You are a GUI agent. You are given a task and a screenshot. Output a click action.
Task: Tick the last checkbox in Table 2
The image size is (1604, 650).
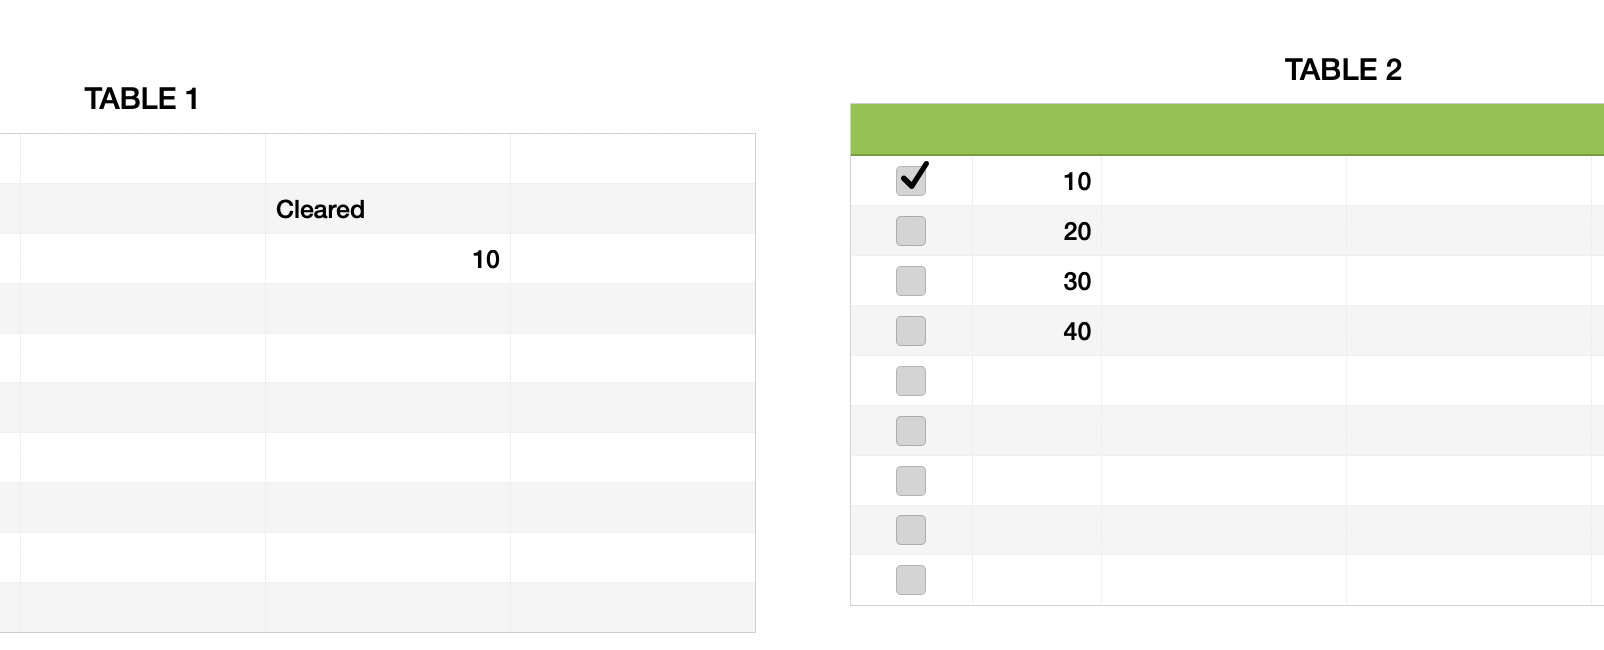(911, 580)
